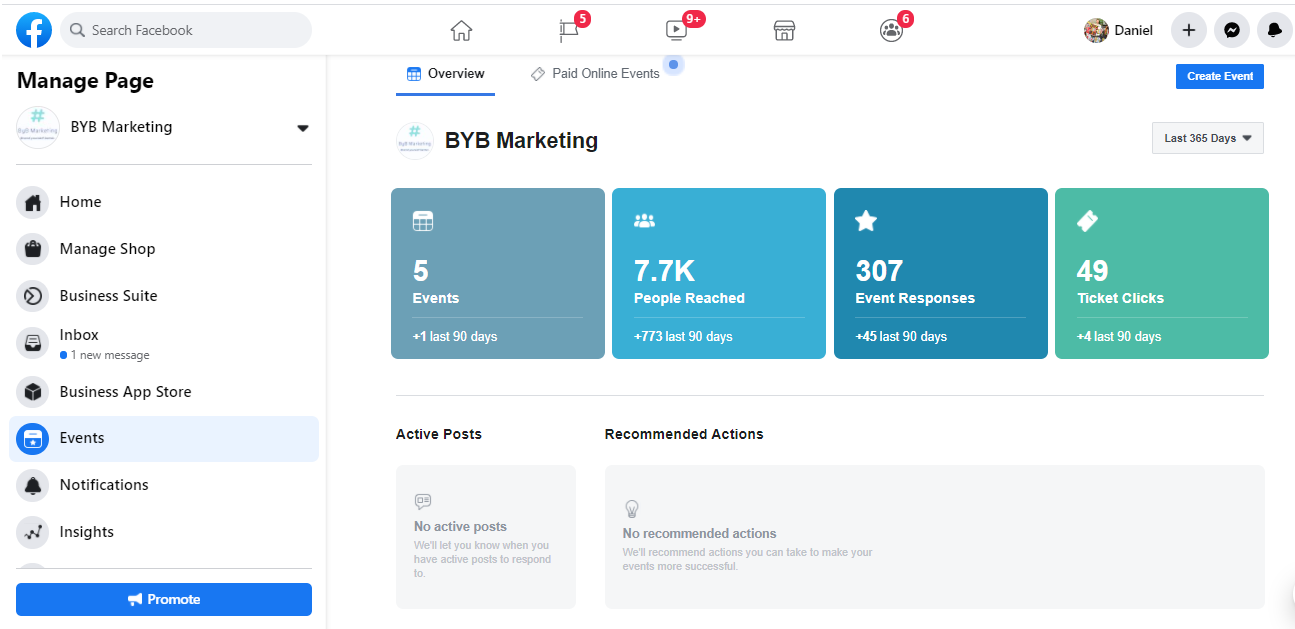
Task: Click the Search Facebook field
Action: [x=186, y=30]
